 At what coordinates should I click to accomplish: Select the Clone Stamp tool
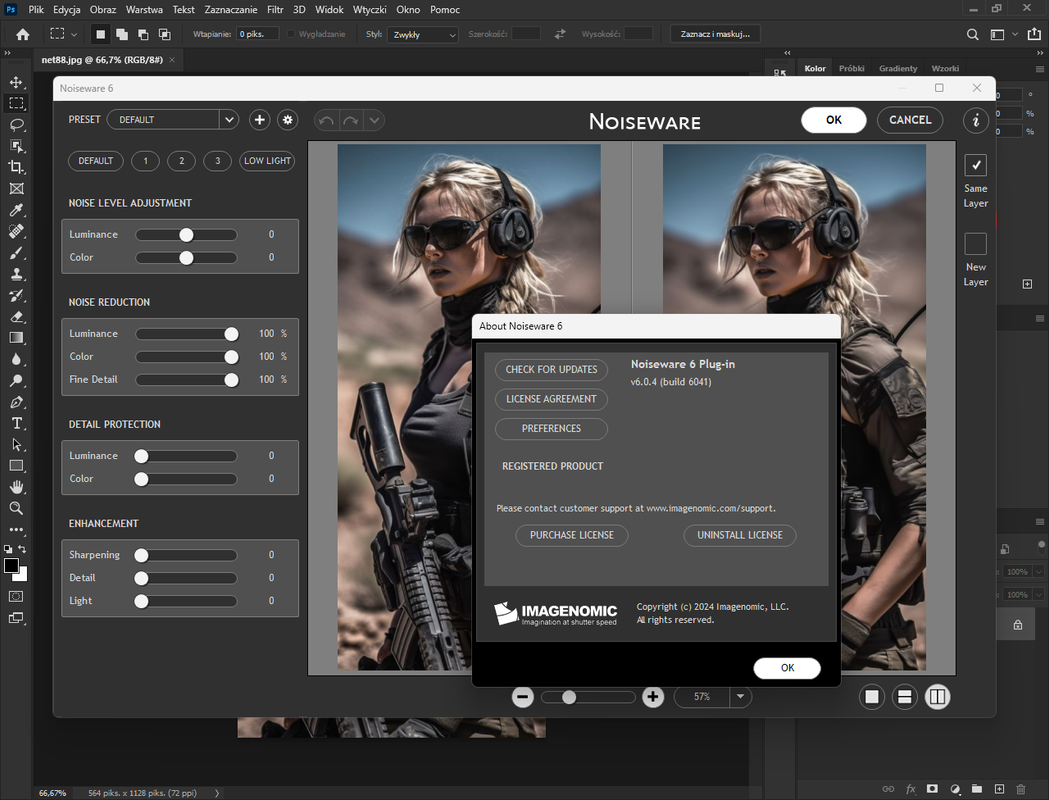pos(16,274)
